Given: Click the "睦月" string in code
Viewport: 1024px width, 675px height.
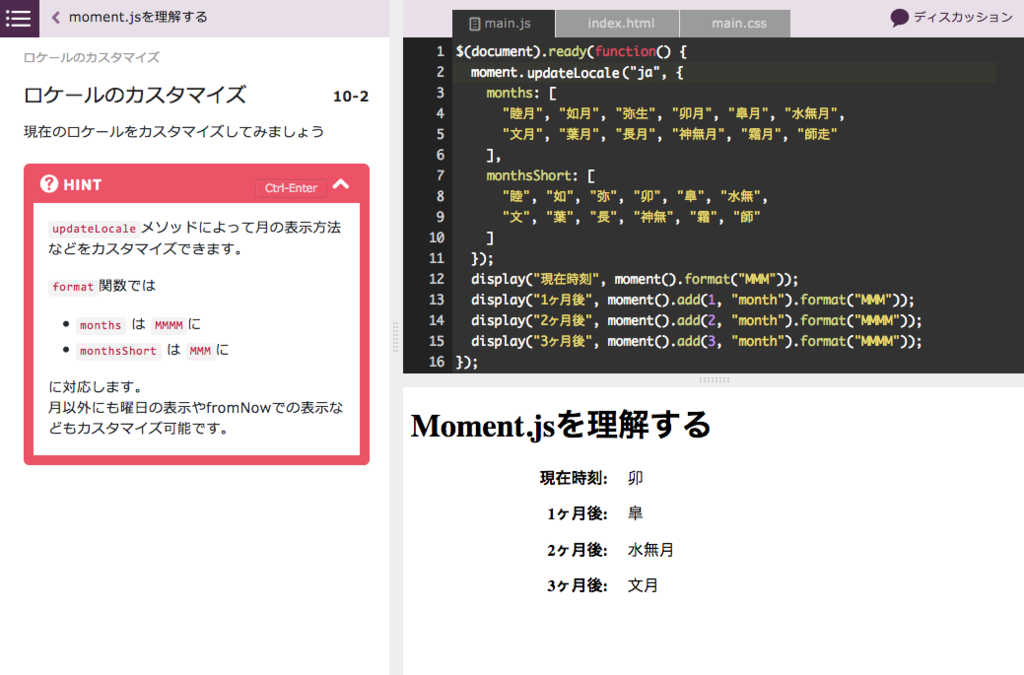Looking at the screenshot, I should [x=522, y=114].
